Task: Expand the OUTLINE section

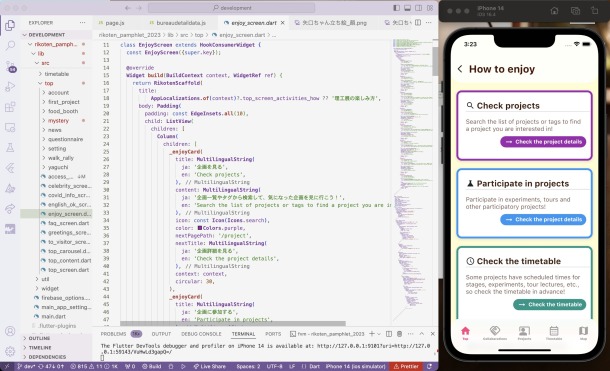Action: (39, 338)
